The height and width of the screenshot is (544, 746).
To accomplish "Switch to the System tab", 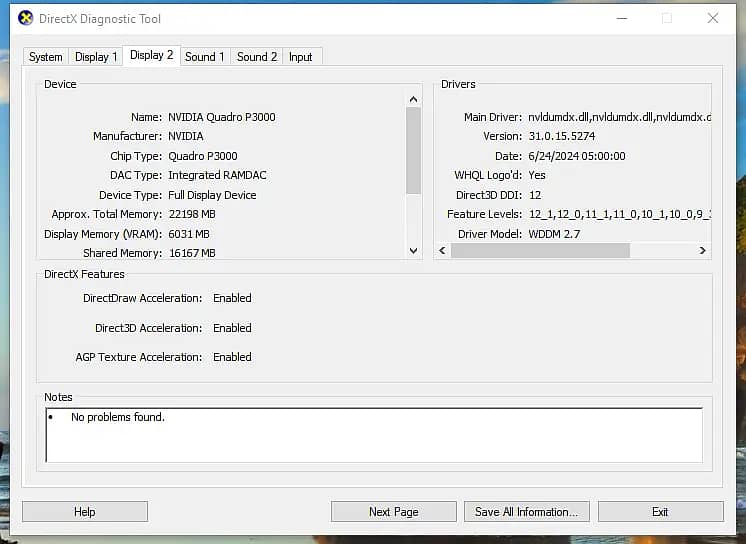I will (x=46, y=57).
